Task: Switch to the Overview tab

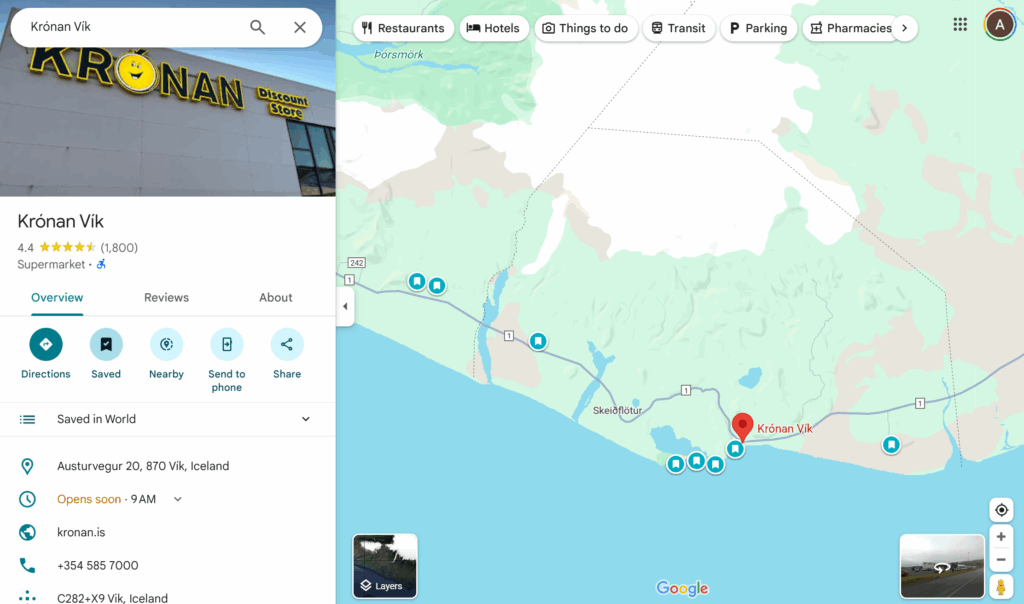Action: (x=57, y=298)
